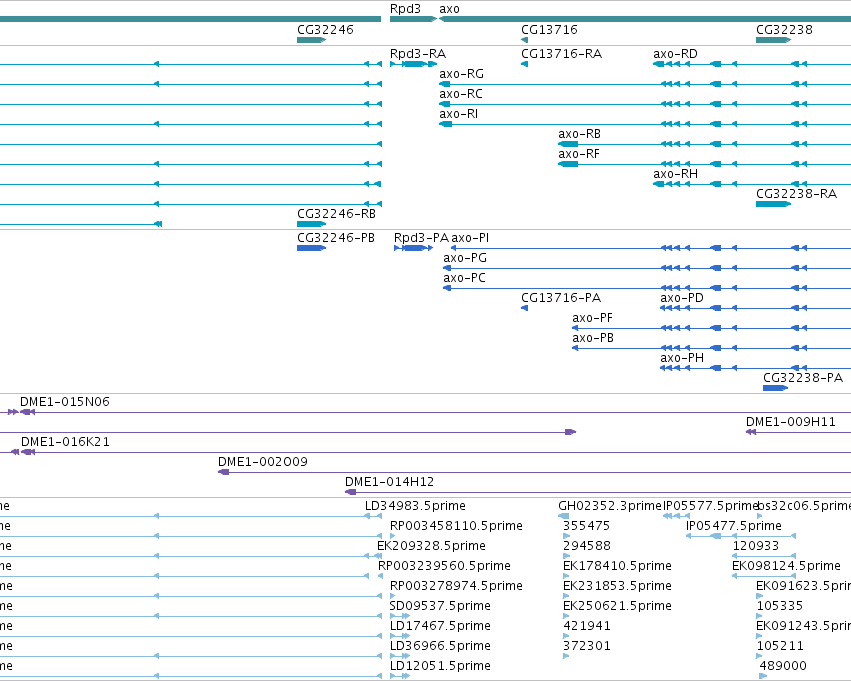Select the Rpd3-RA transcript
Screen dimensions: 851x681
(x=413, y=64)
